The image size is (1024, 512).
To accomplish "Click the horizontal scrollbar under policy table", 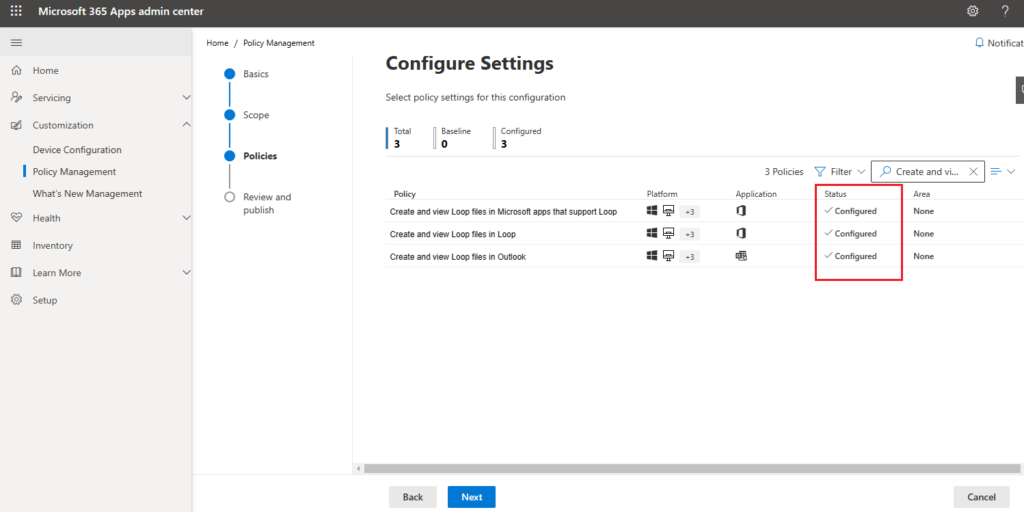I will coord(691,468).
